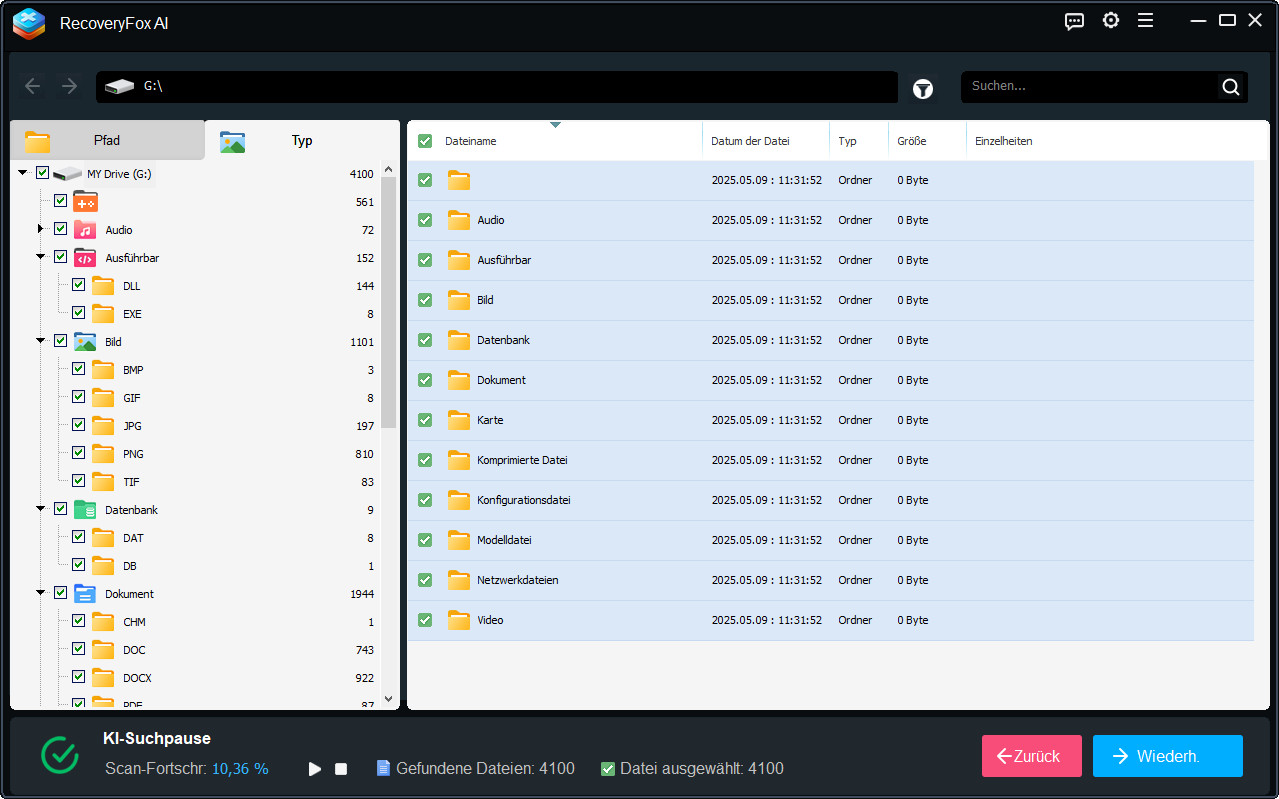Viewport: 1279px width, 799px height.
Task: Collapse the Dokument tree node
Action: 41,593
